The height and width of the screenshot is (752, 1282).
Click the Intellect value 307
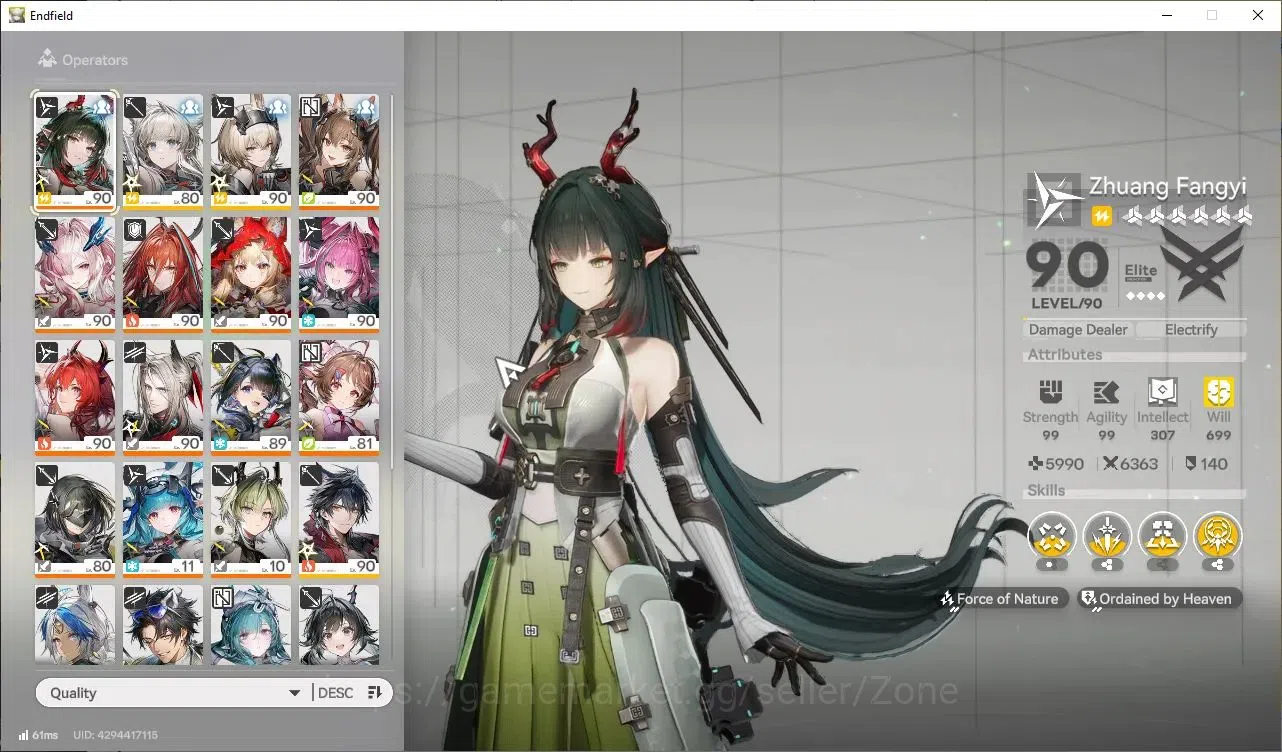[1163, 435]
